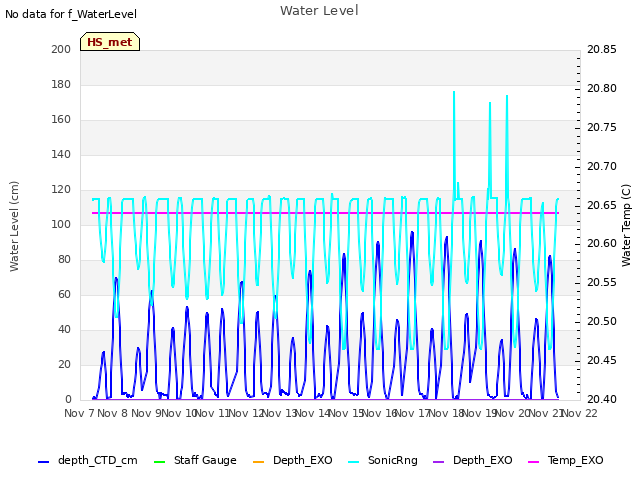Toggle orange Depth_EXO legend entry

293,460
